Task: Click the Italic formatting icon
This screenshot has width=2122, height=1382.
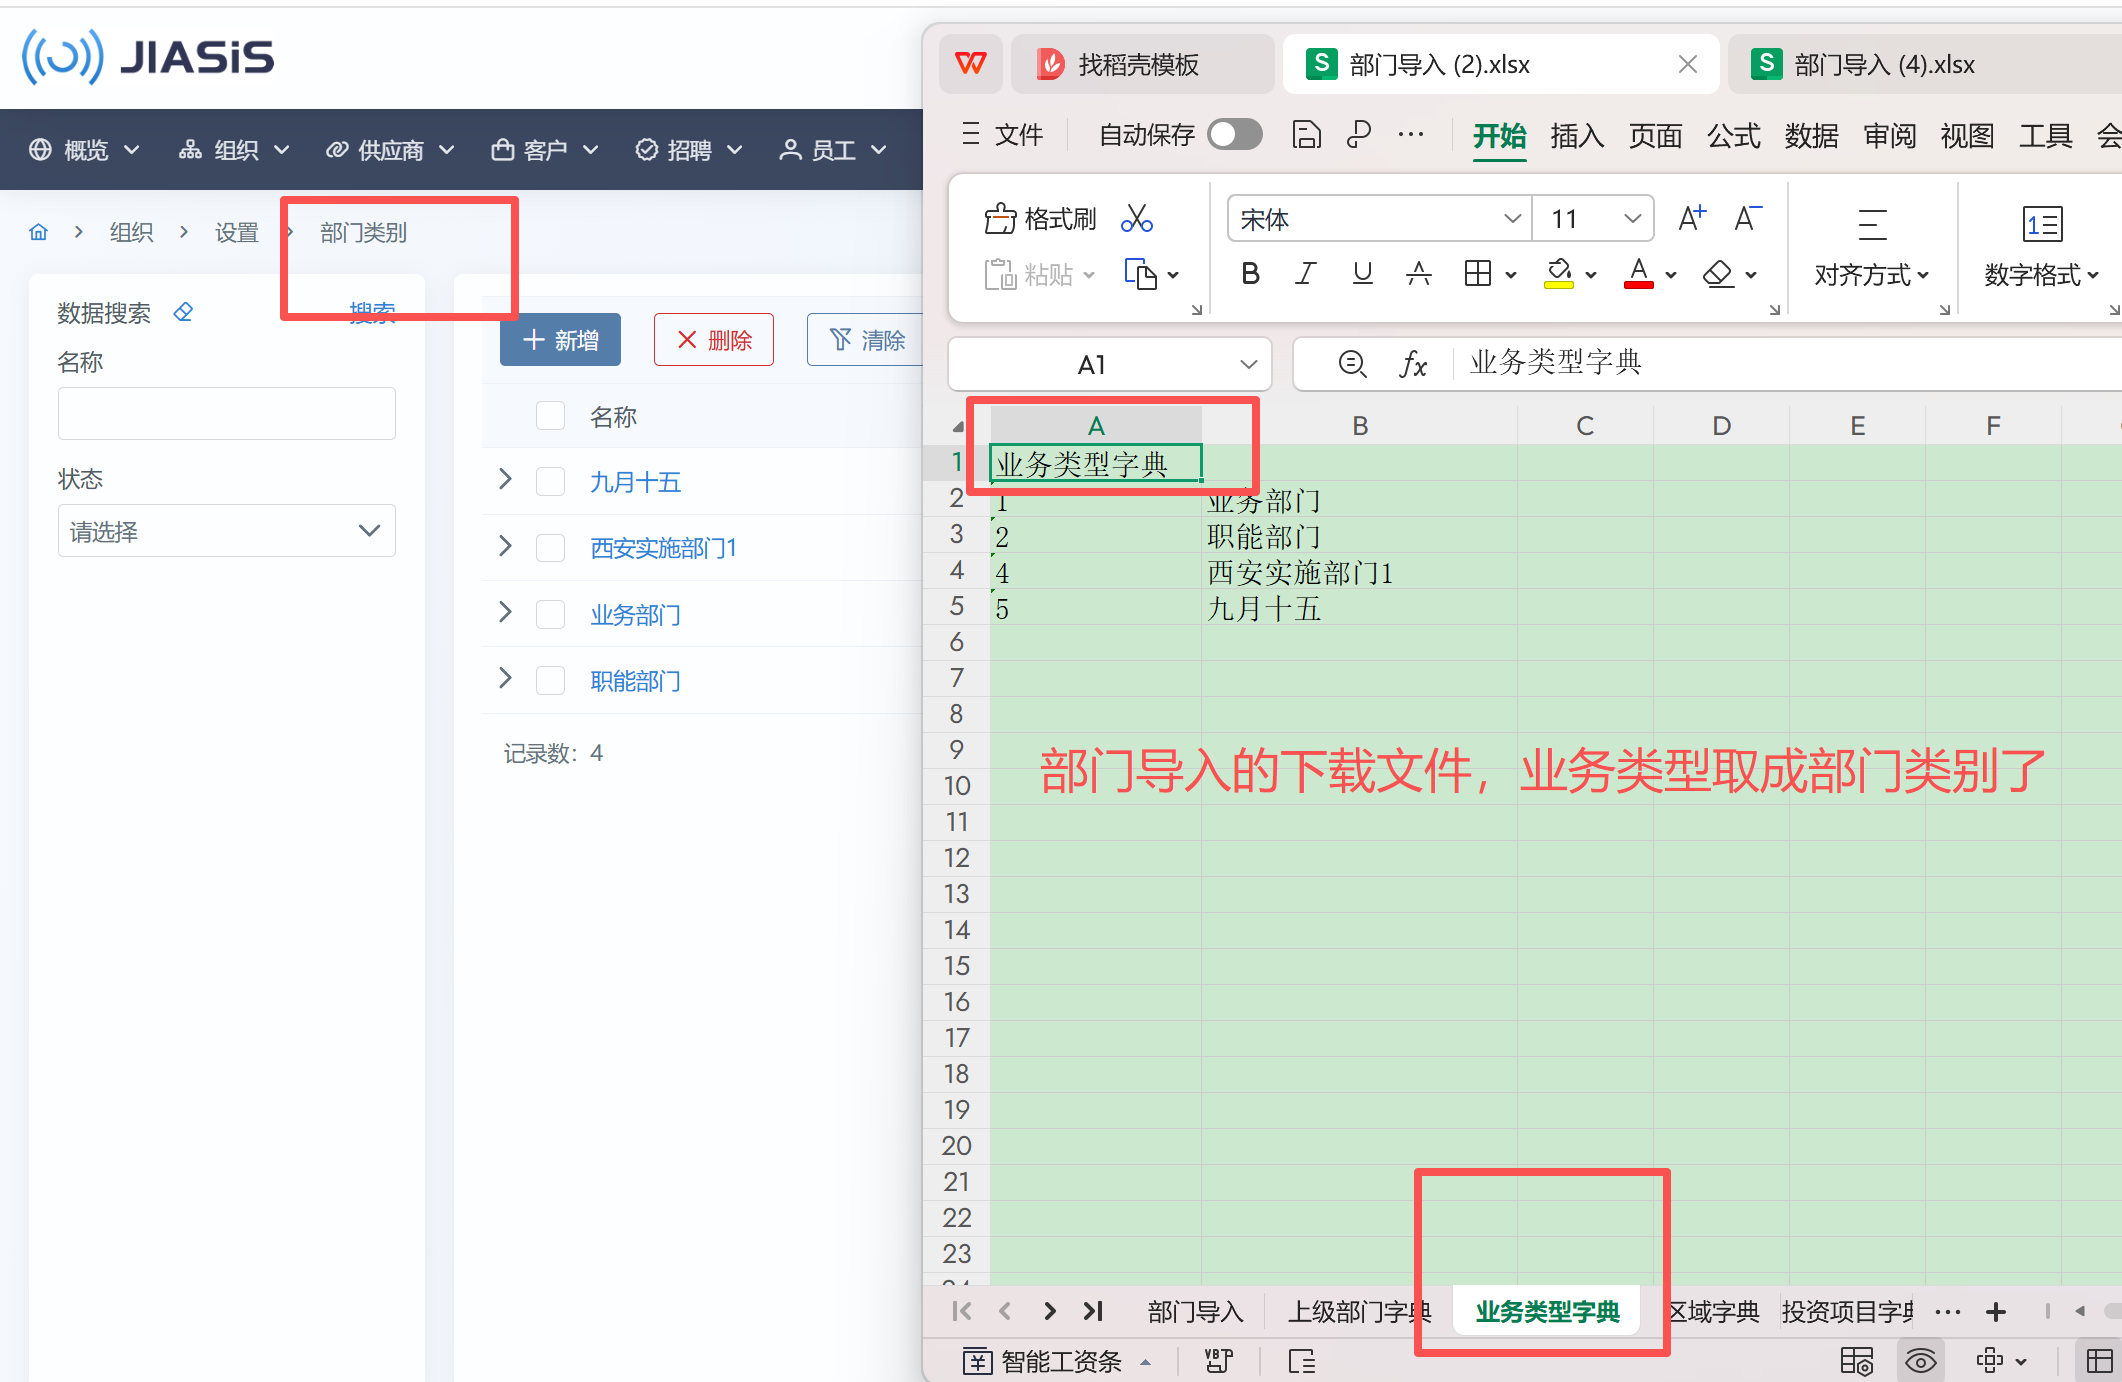Action: coord(1305,274)
